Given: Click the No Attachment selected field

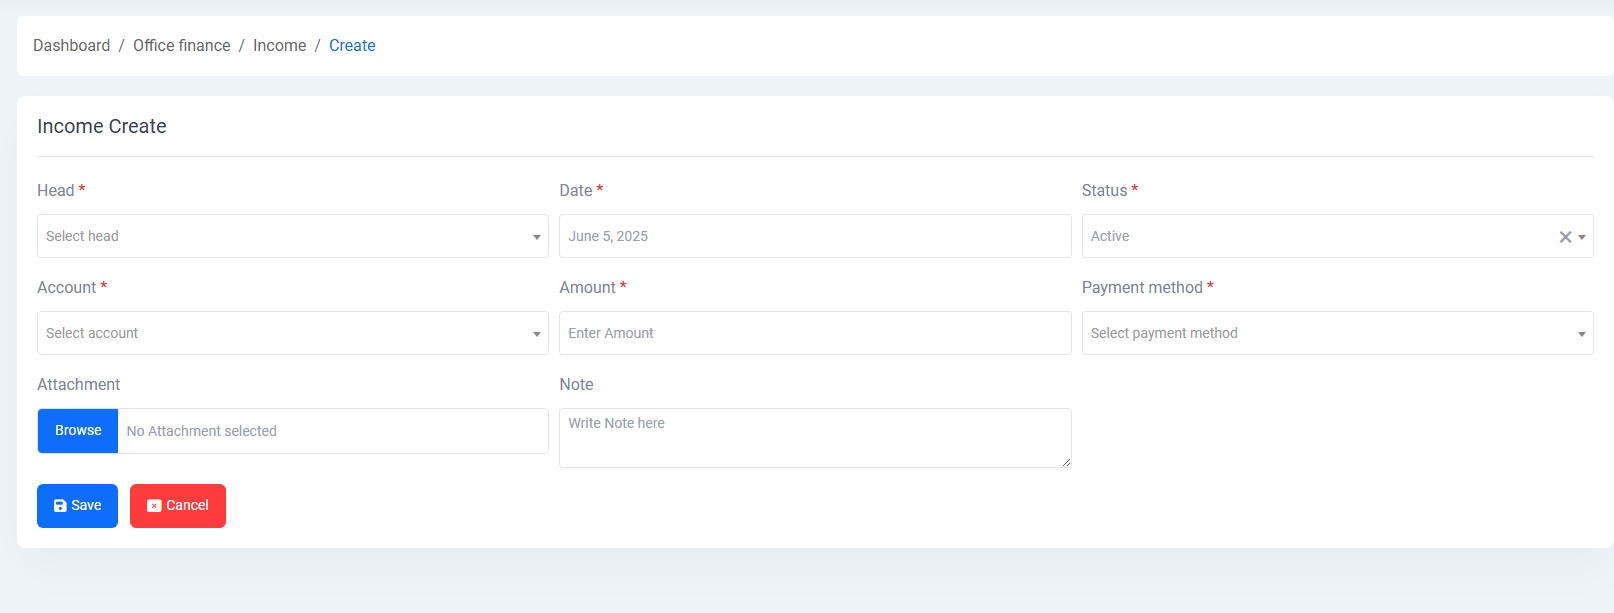Looking at the screenshot, I should [332, 431].
